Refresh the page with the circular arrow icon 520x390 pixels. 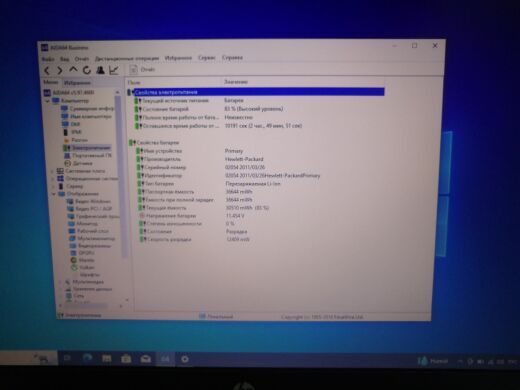click(87, 70)
